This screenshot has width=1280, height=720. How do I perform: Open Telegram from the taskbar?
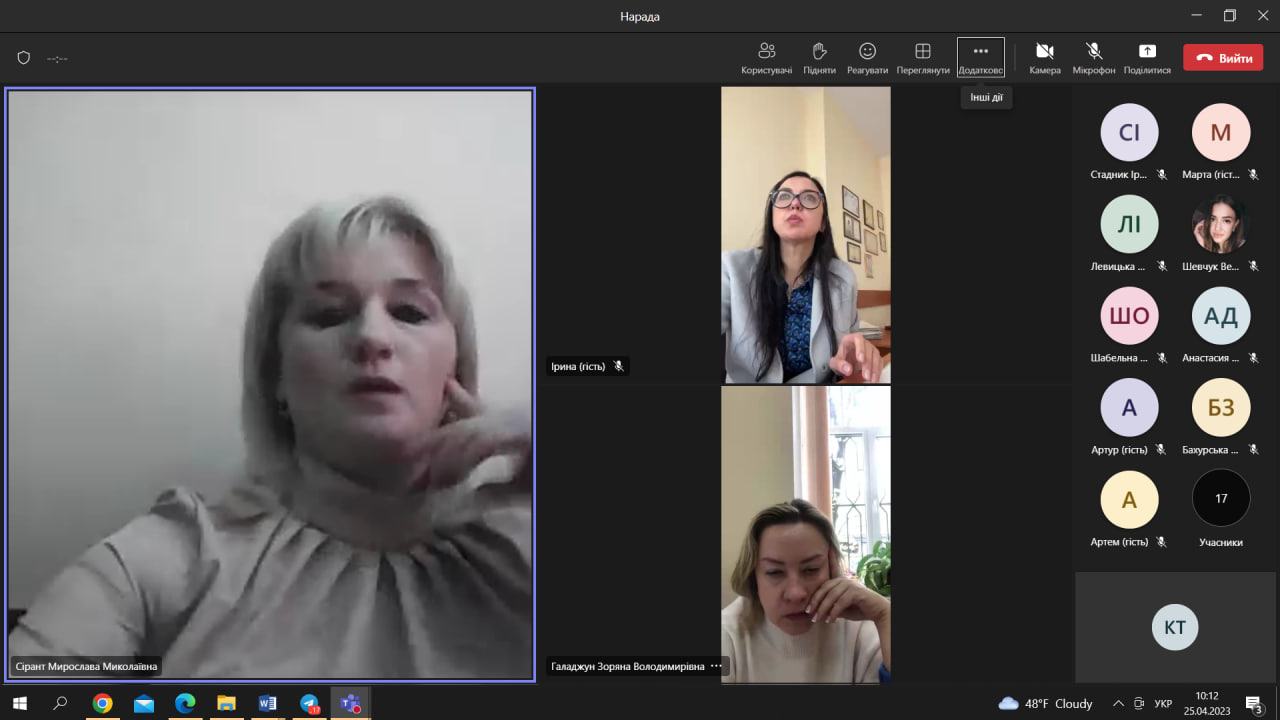[309, 703]
